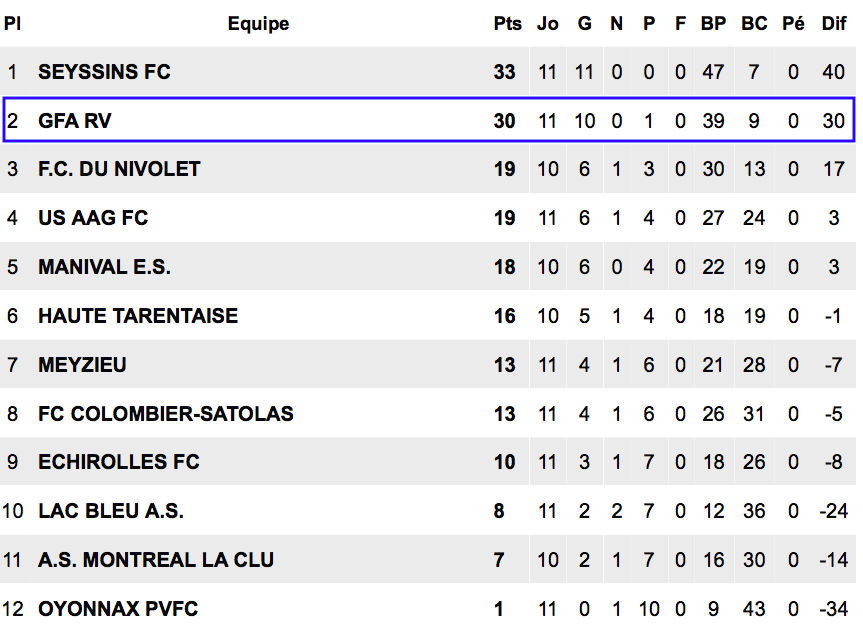Image resolution: width=863 pixels, height=639 pixels.
Task: Select the highlighted GFA RV row
Action: [429, 120]
